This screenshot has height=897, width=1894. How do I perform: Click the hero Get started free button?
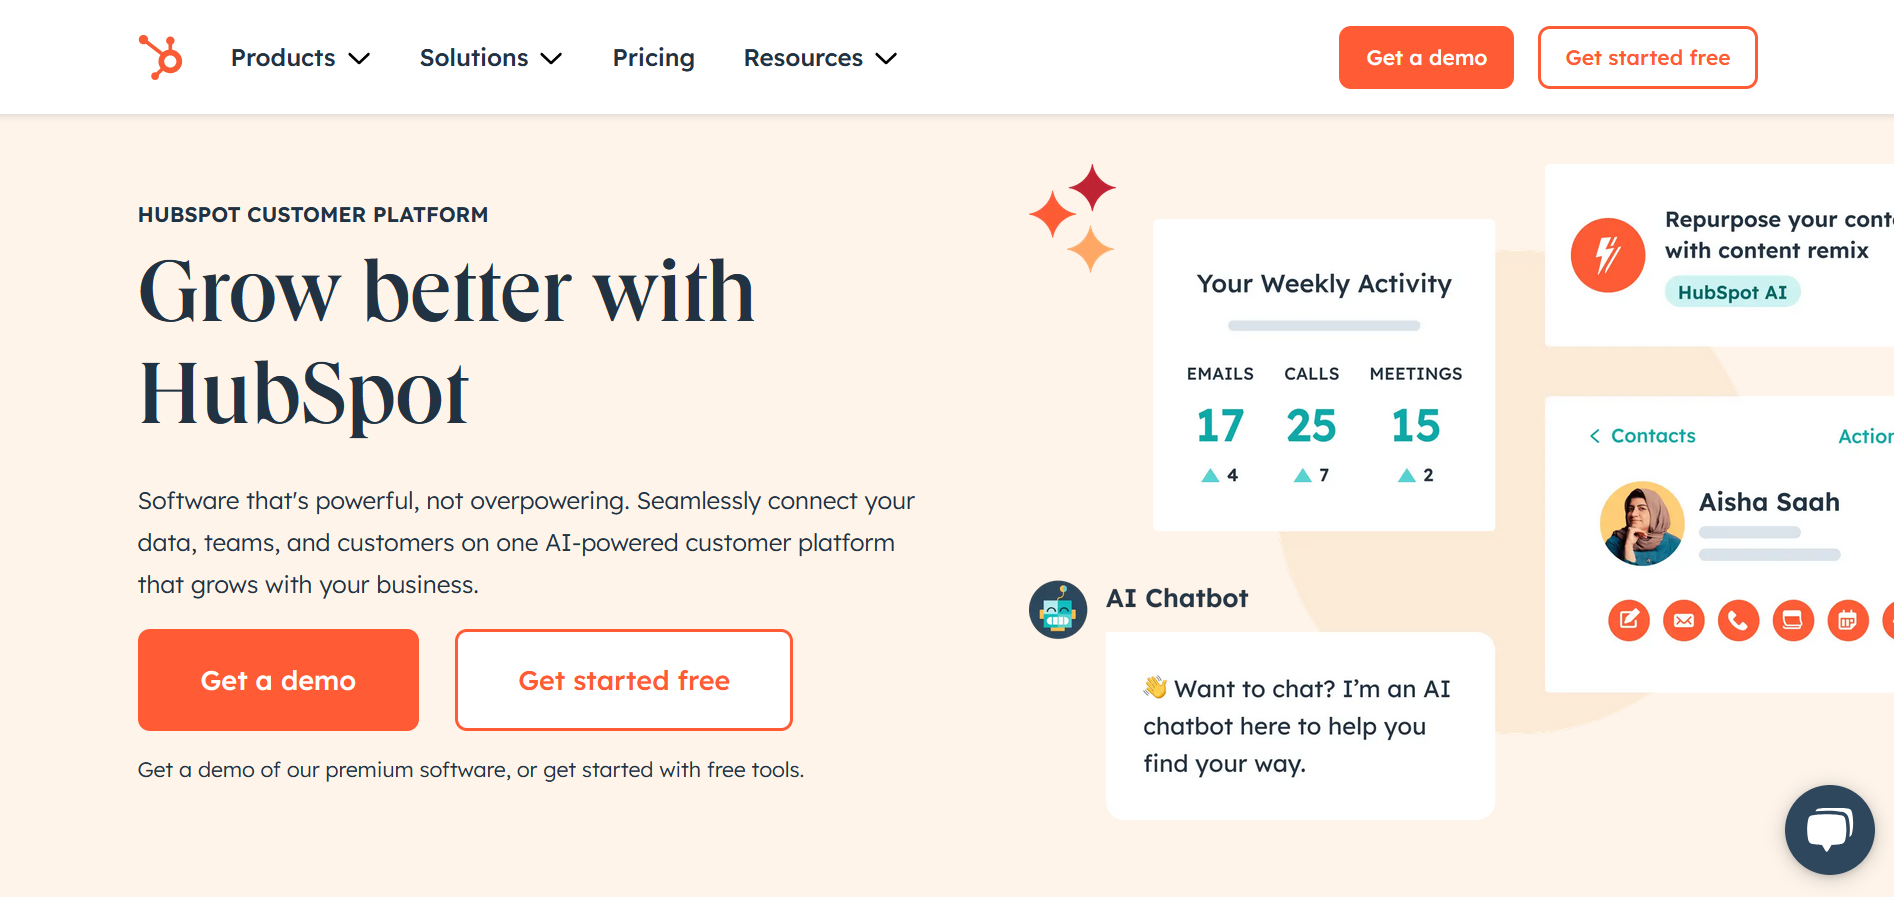pos(623,680)
